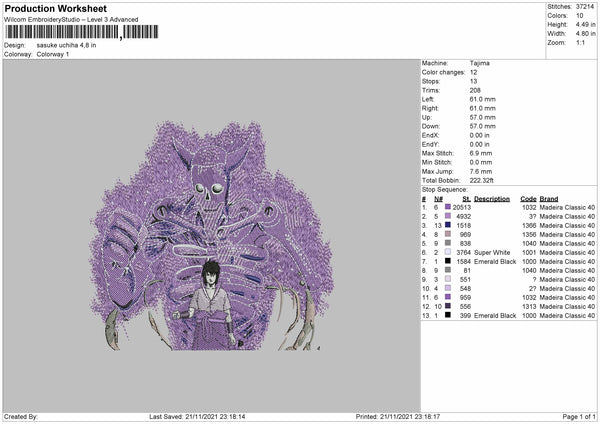Select the Left: label

427,99
